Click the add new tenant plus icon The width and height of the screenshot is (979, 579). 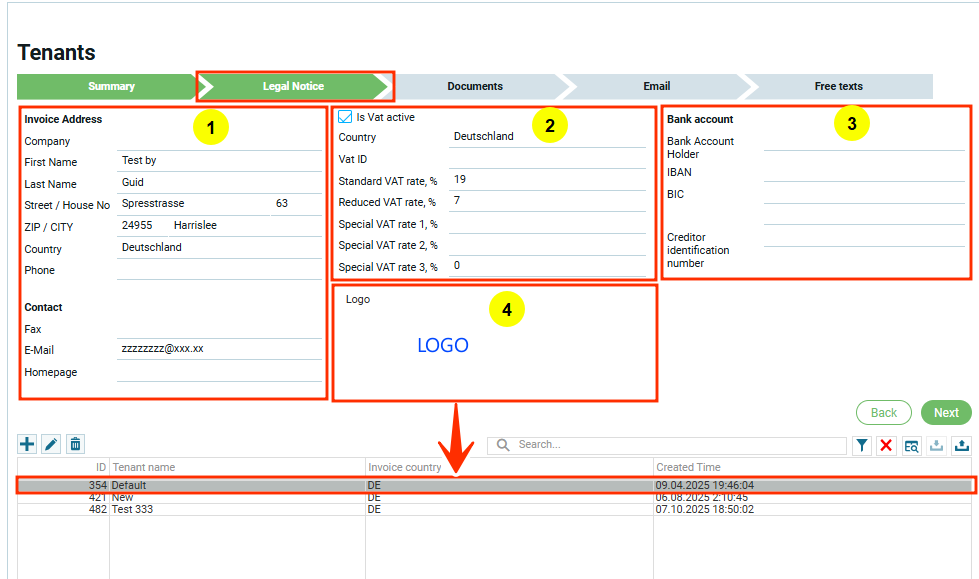27,444
